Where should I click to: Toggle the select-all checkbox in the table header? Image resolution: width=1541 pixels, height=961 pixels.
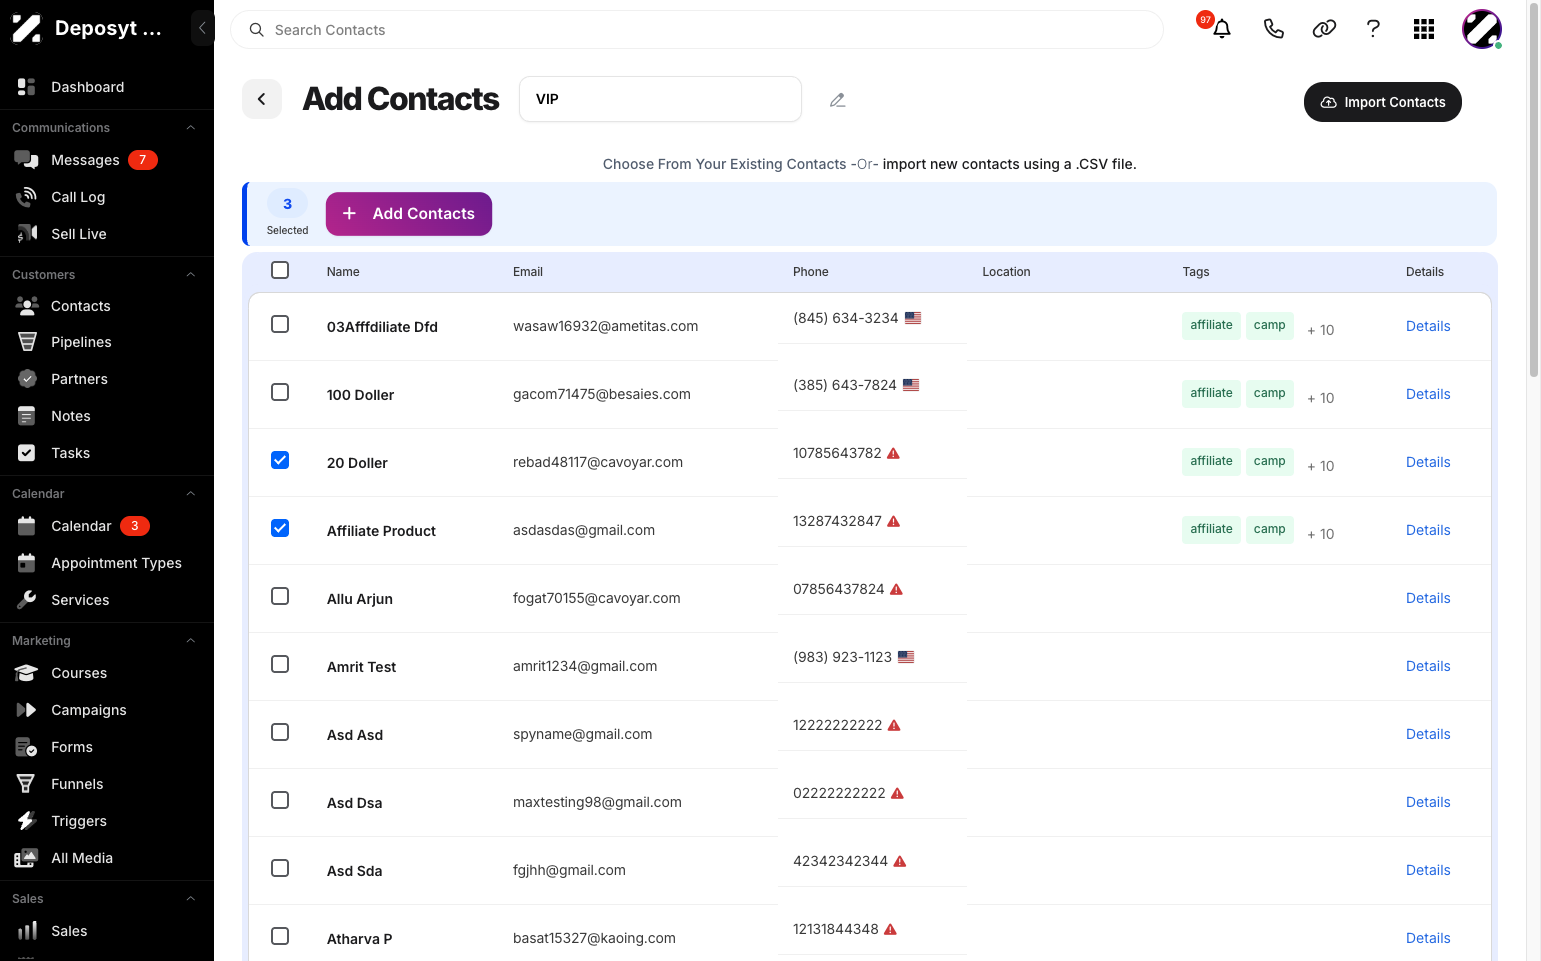(x=280, y=270)
